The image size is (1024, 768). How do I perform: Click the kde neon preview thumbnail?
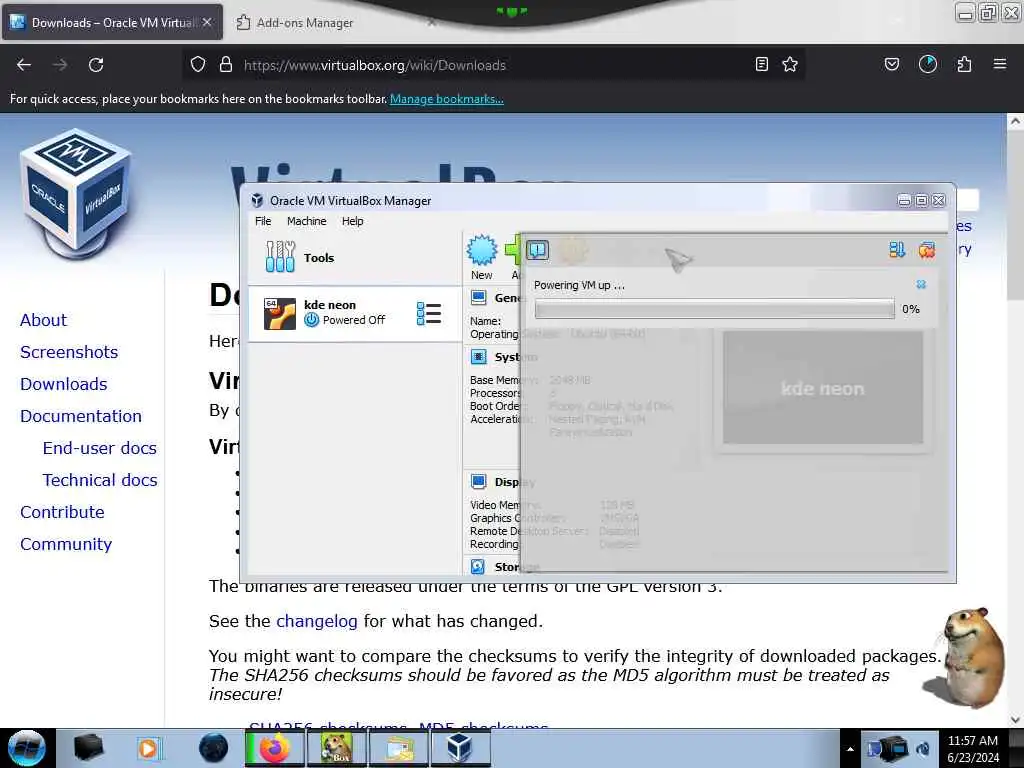click(823, 387)
